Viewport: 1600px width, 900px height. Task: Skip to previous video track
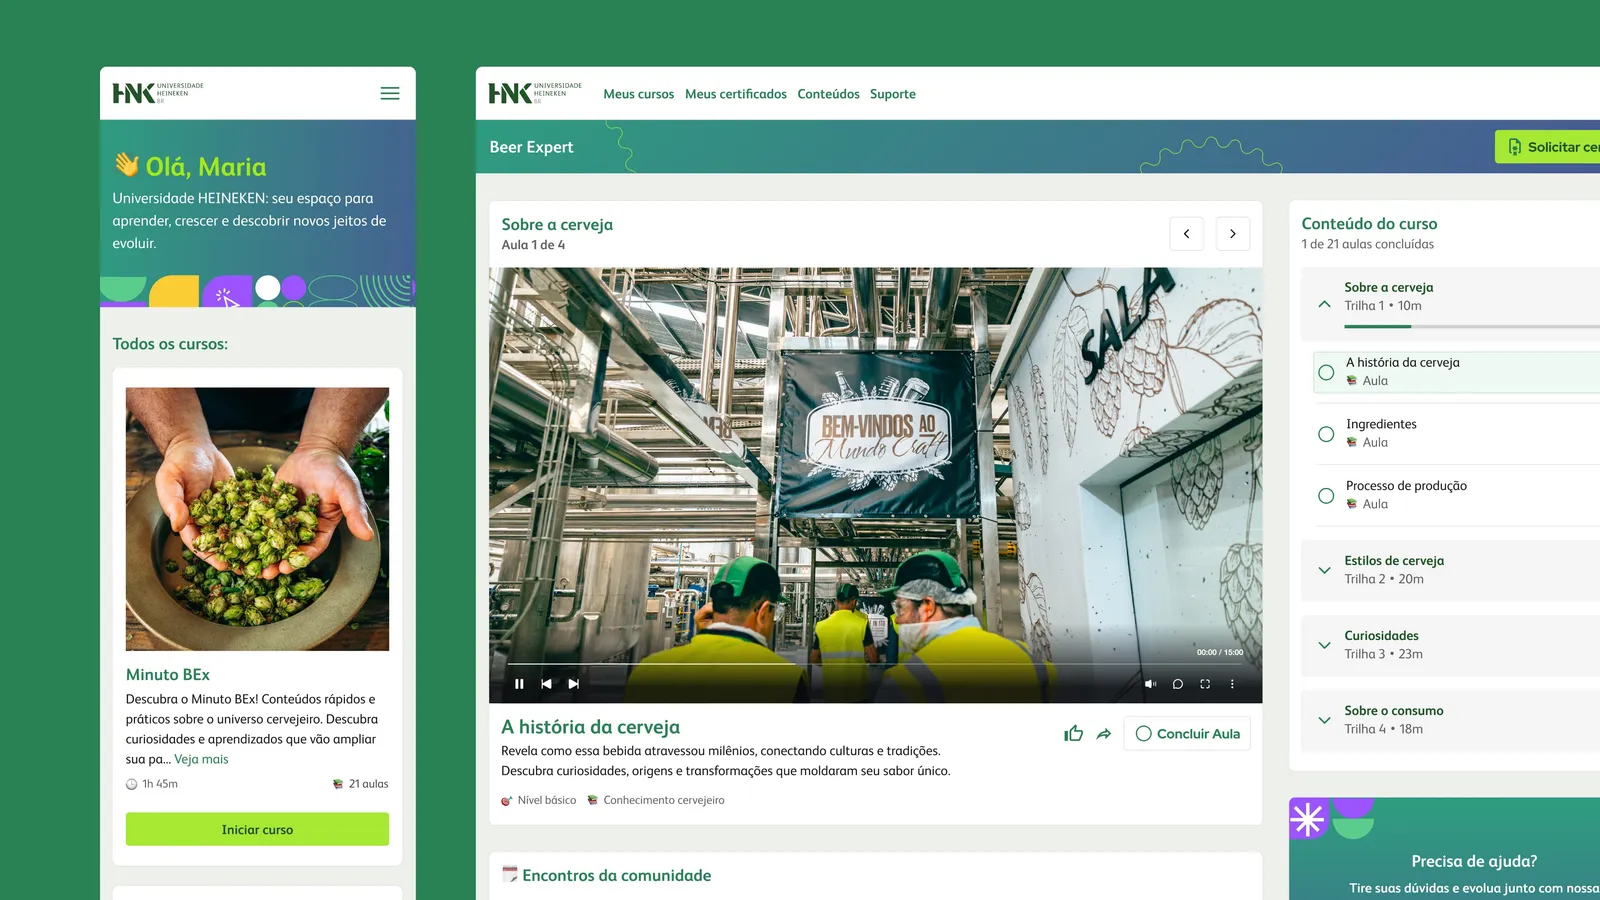coord(546,684)
